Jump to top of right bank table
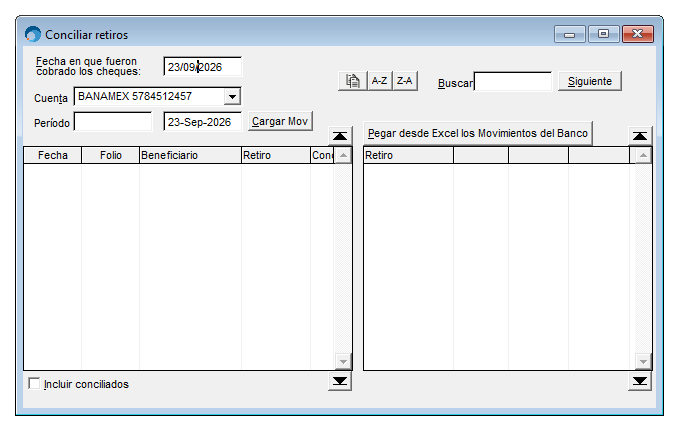This screenshot has width=679, height=424. (x=640, y=136)
